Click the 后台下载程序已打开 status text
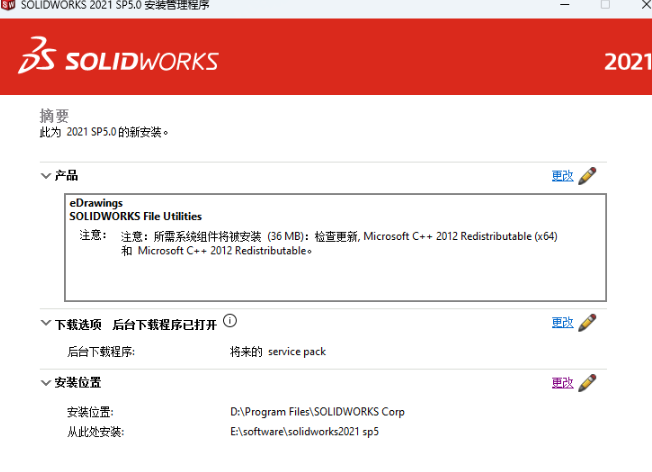This screenshot has height=472, width=652. (x=165, y=325)
